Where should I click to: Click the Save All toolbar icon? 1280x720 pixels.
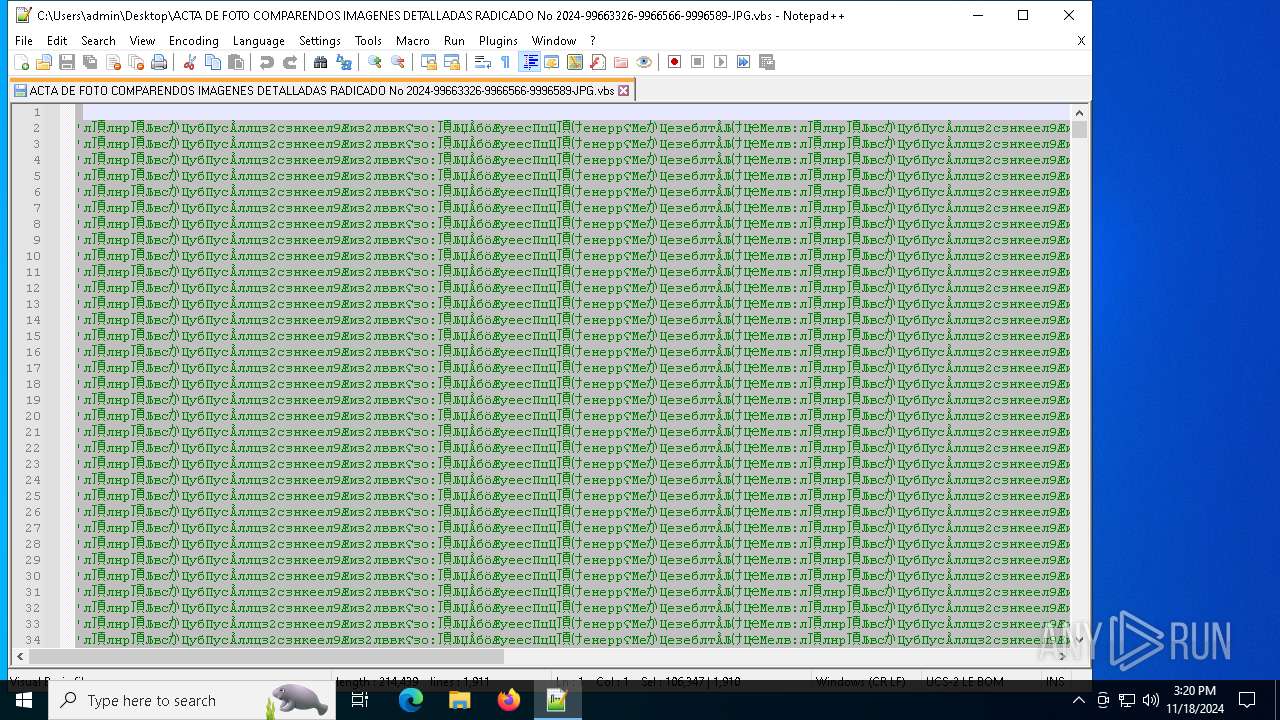[x=90, y=62]
